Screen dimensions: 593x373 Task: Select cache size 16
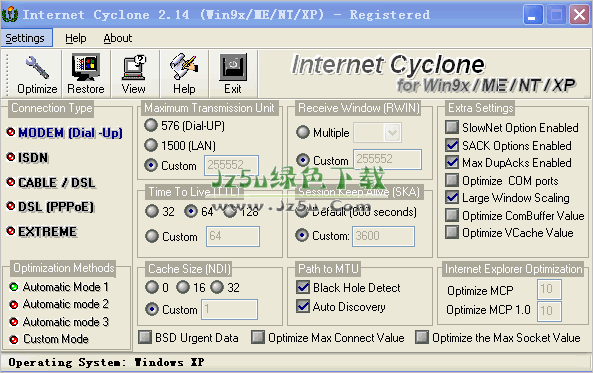pyautogui.click(x=183, y=287)
